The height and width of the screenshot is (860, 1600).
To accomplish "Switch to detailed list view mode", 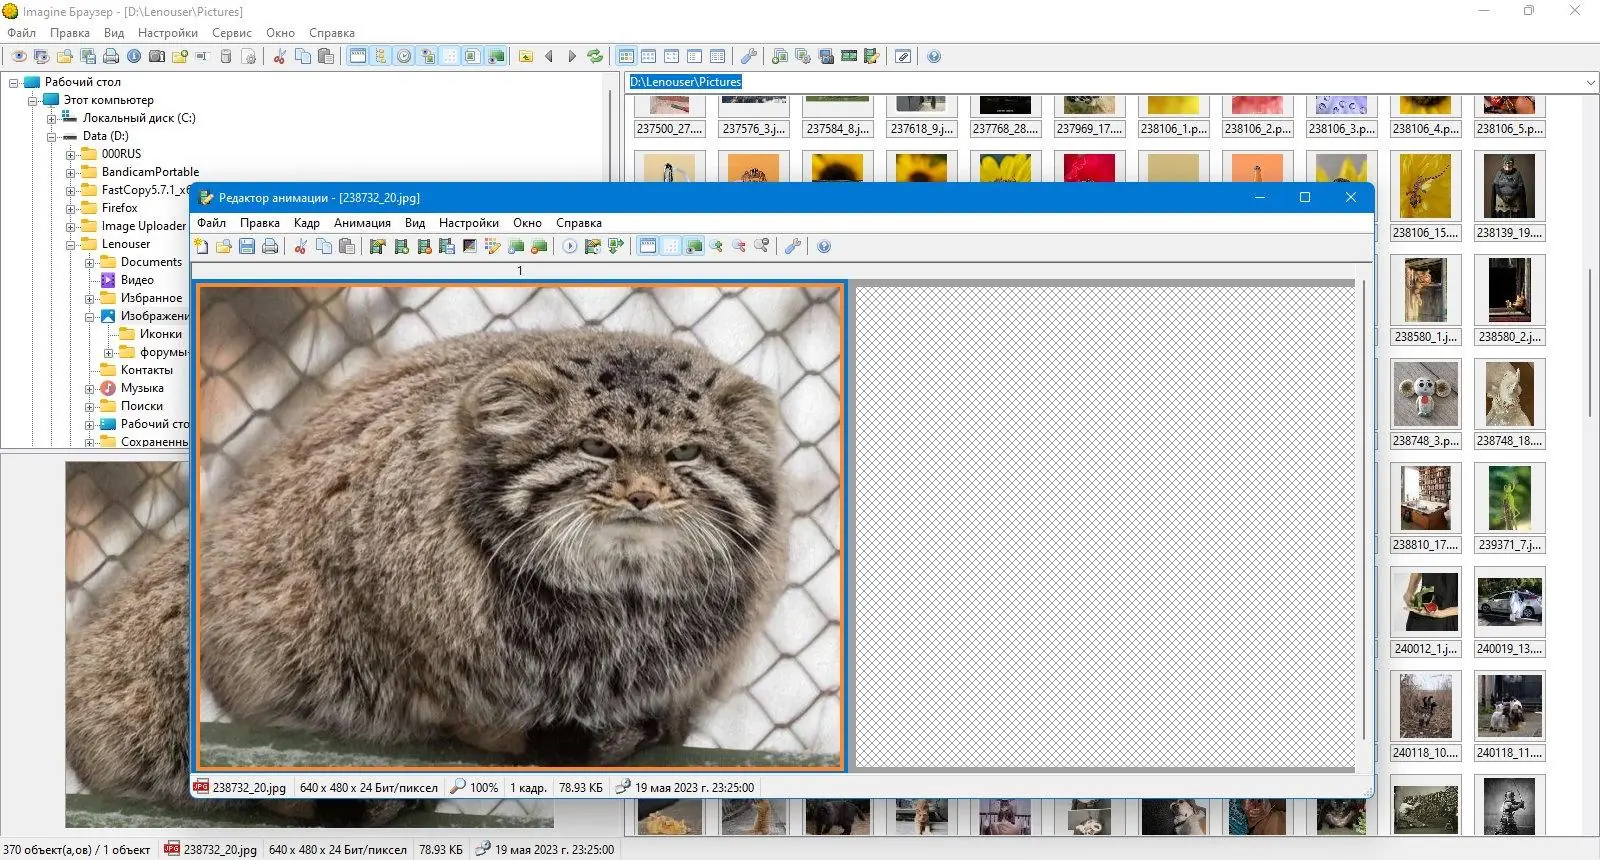I will point(717,56).
